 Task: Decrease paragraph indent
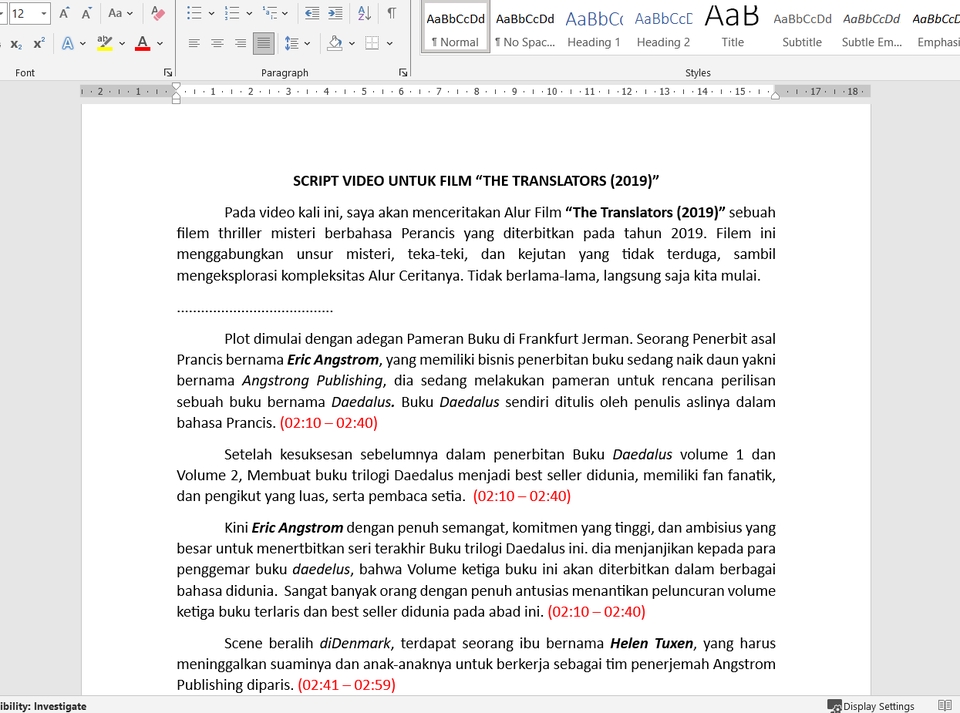coord(312,13)
